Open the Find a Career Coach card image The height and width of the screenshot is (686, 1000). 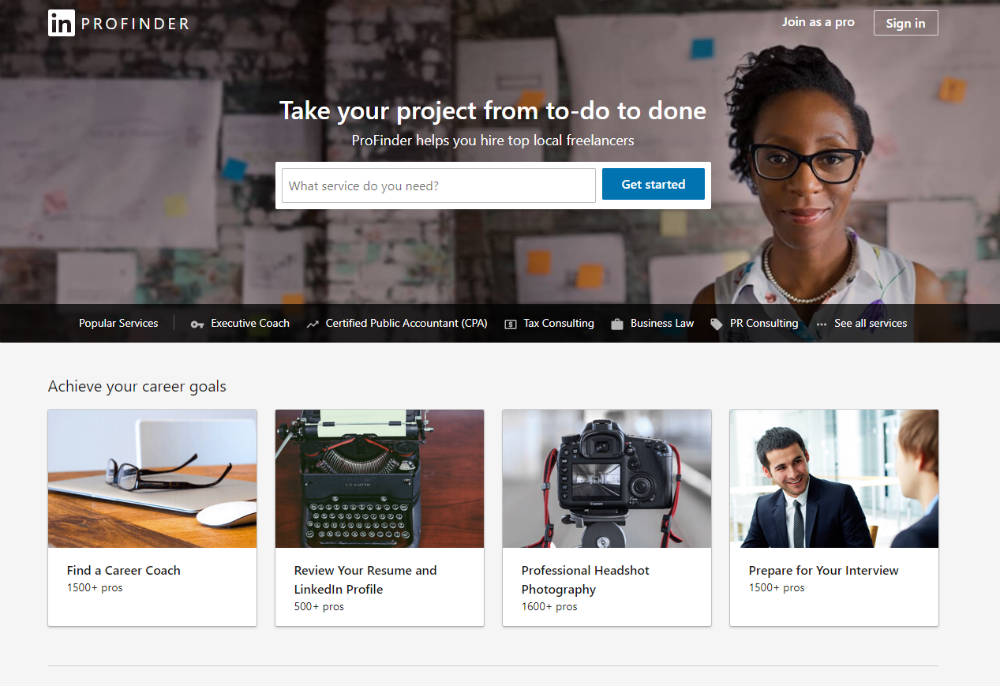[152, 478]
